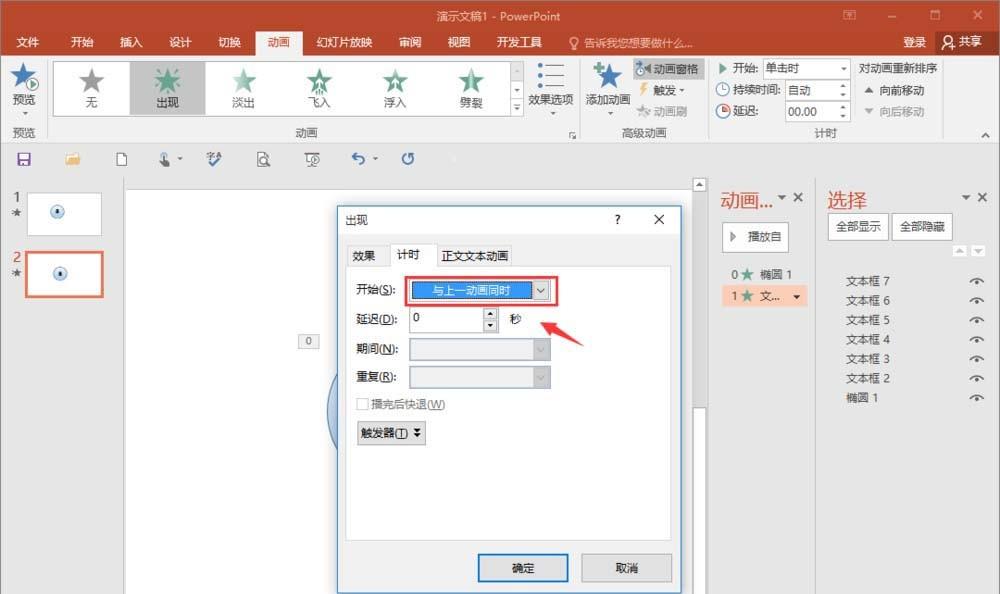Image resolution: width=1000 pixels, height=594 pixels.
Task: Check 播完后快退 in the dialog
Action: point(360,404)
